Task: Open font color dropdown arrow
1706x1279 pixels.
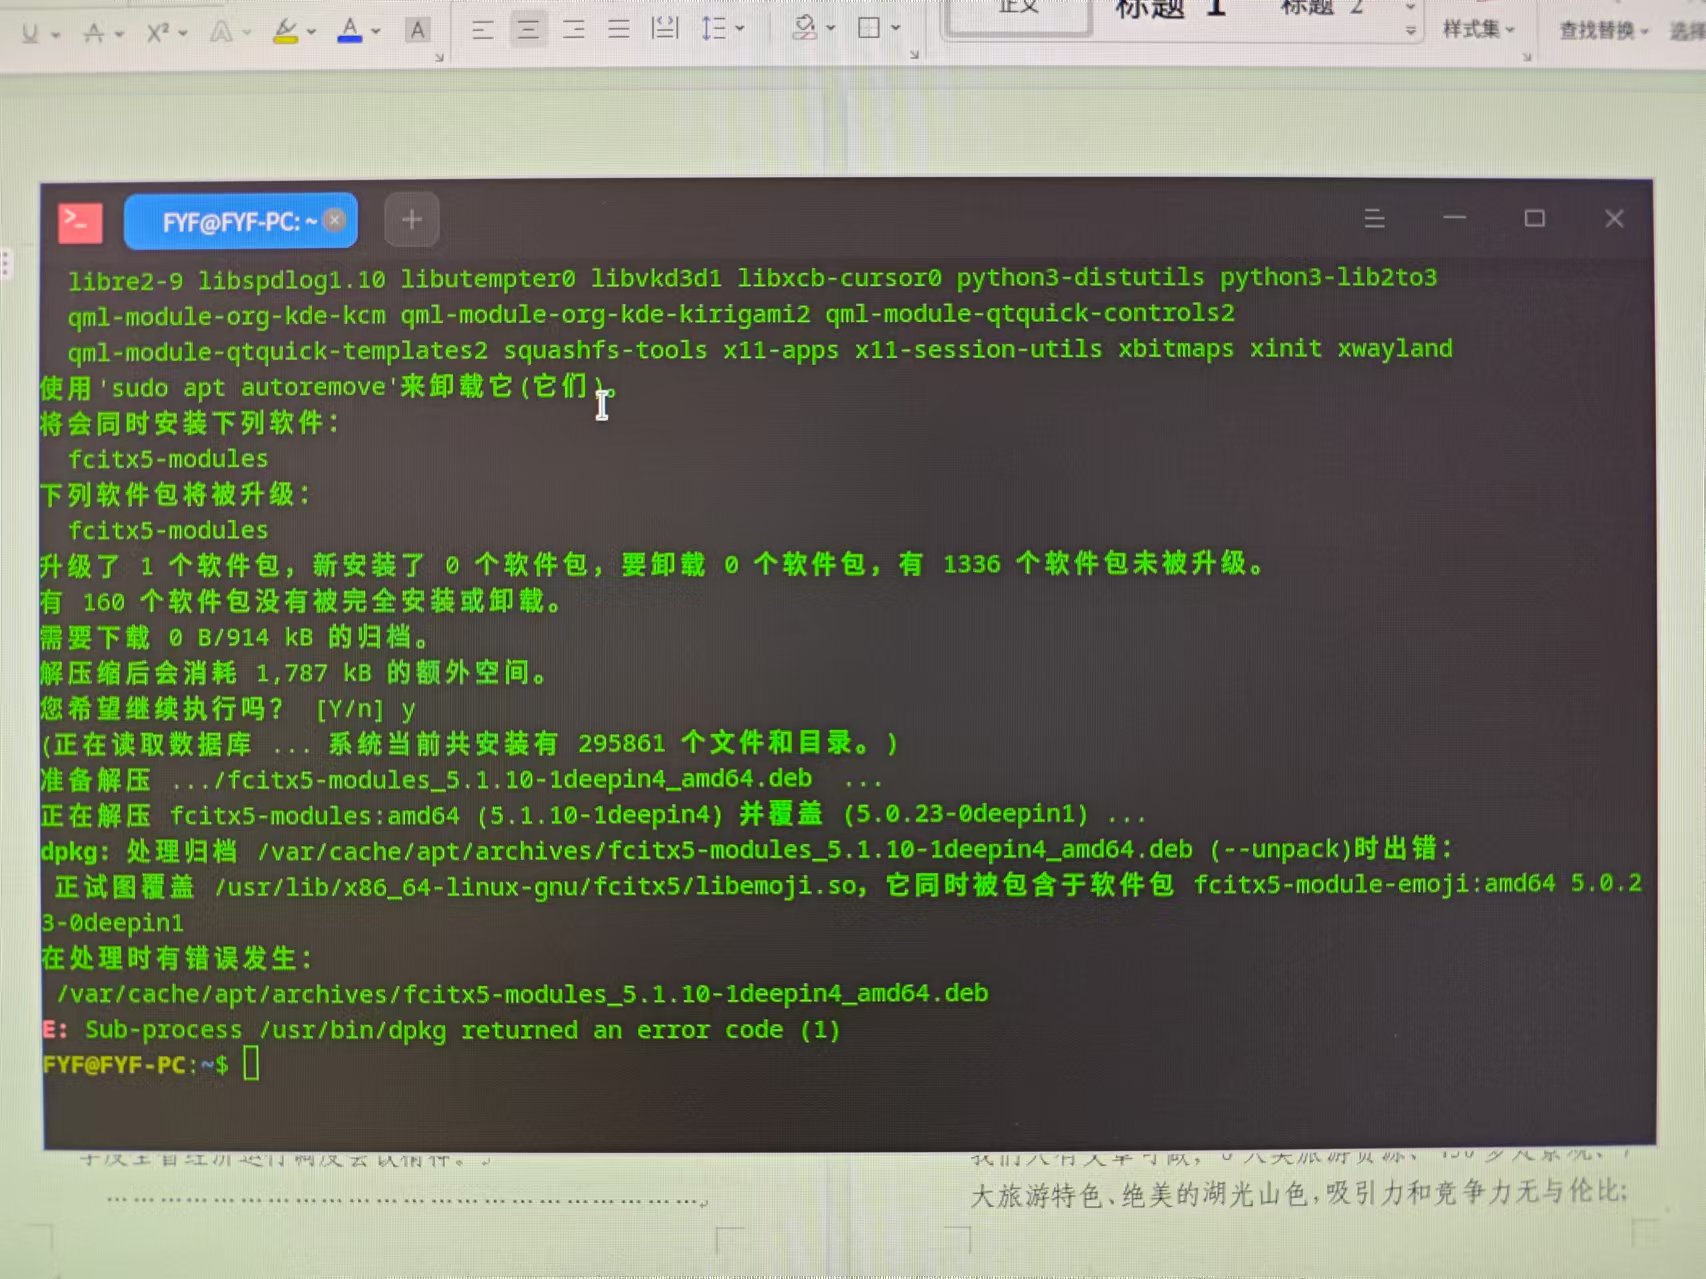Action: [x=376, y=32]
